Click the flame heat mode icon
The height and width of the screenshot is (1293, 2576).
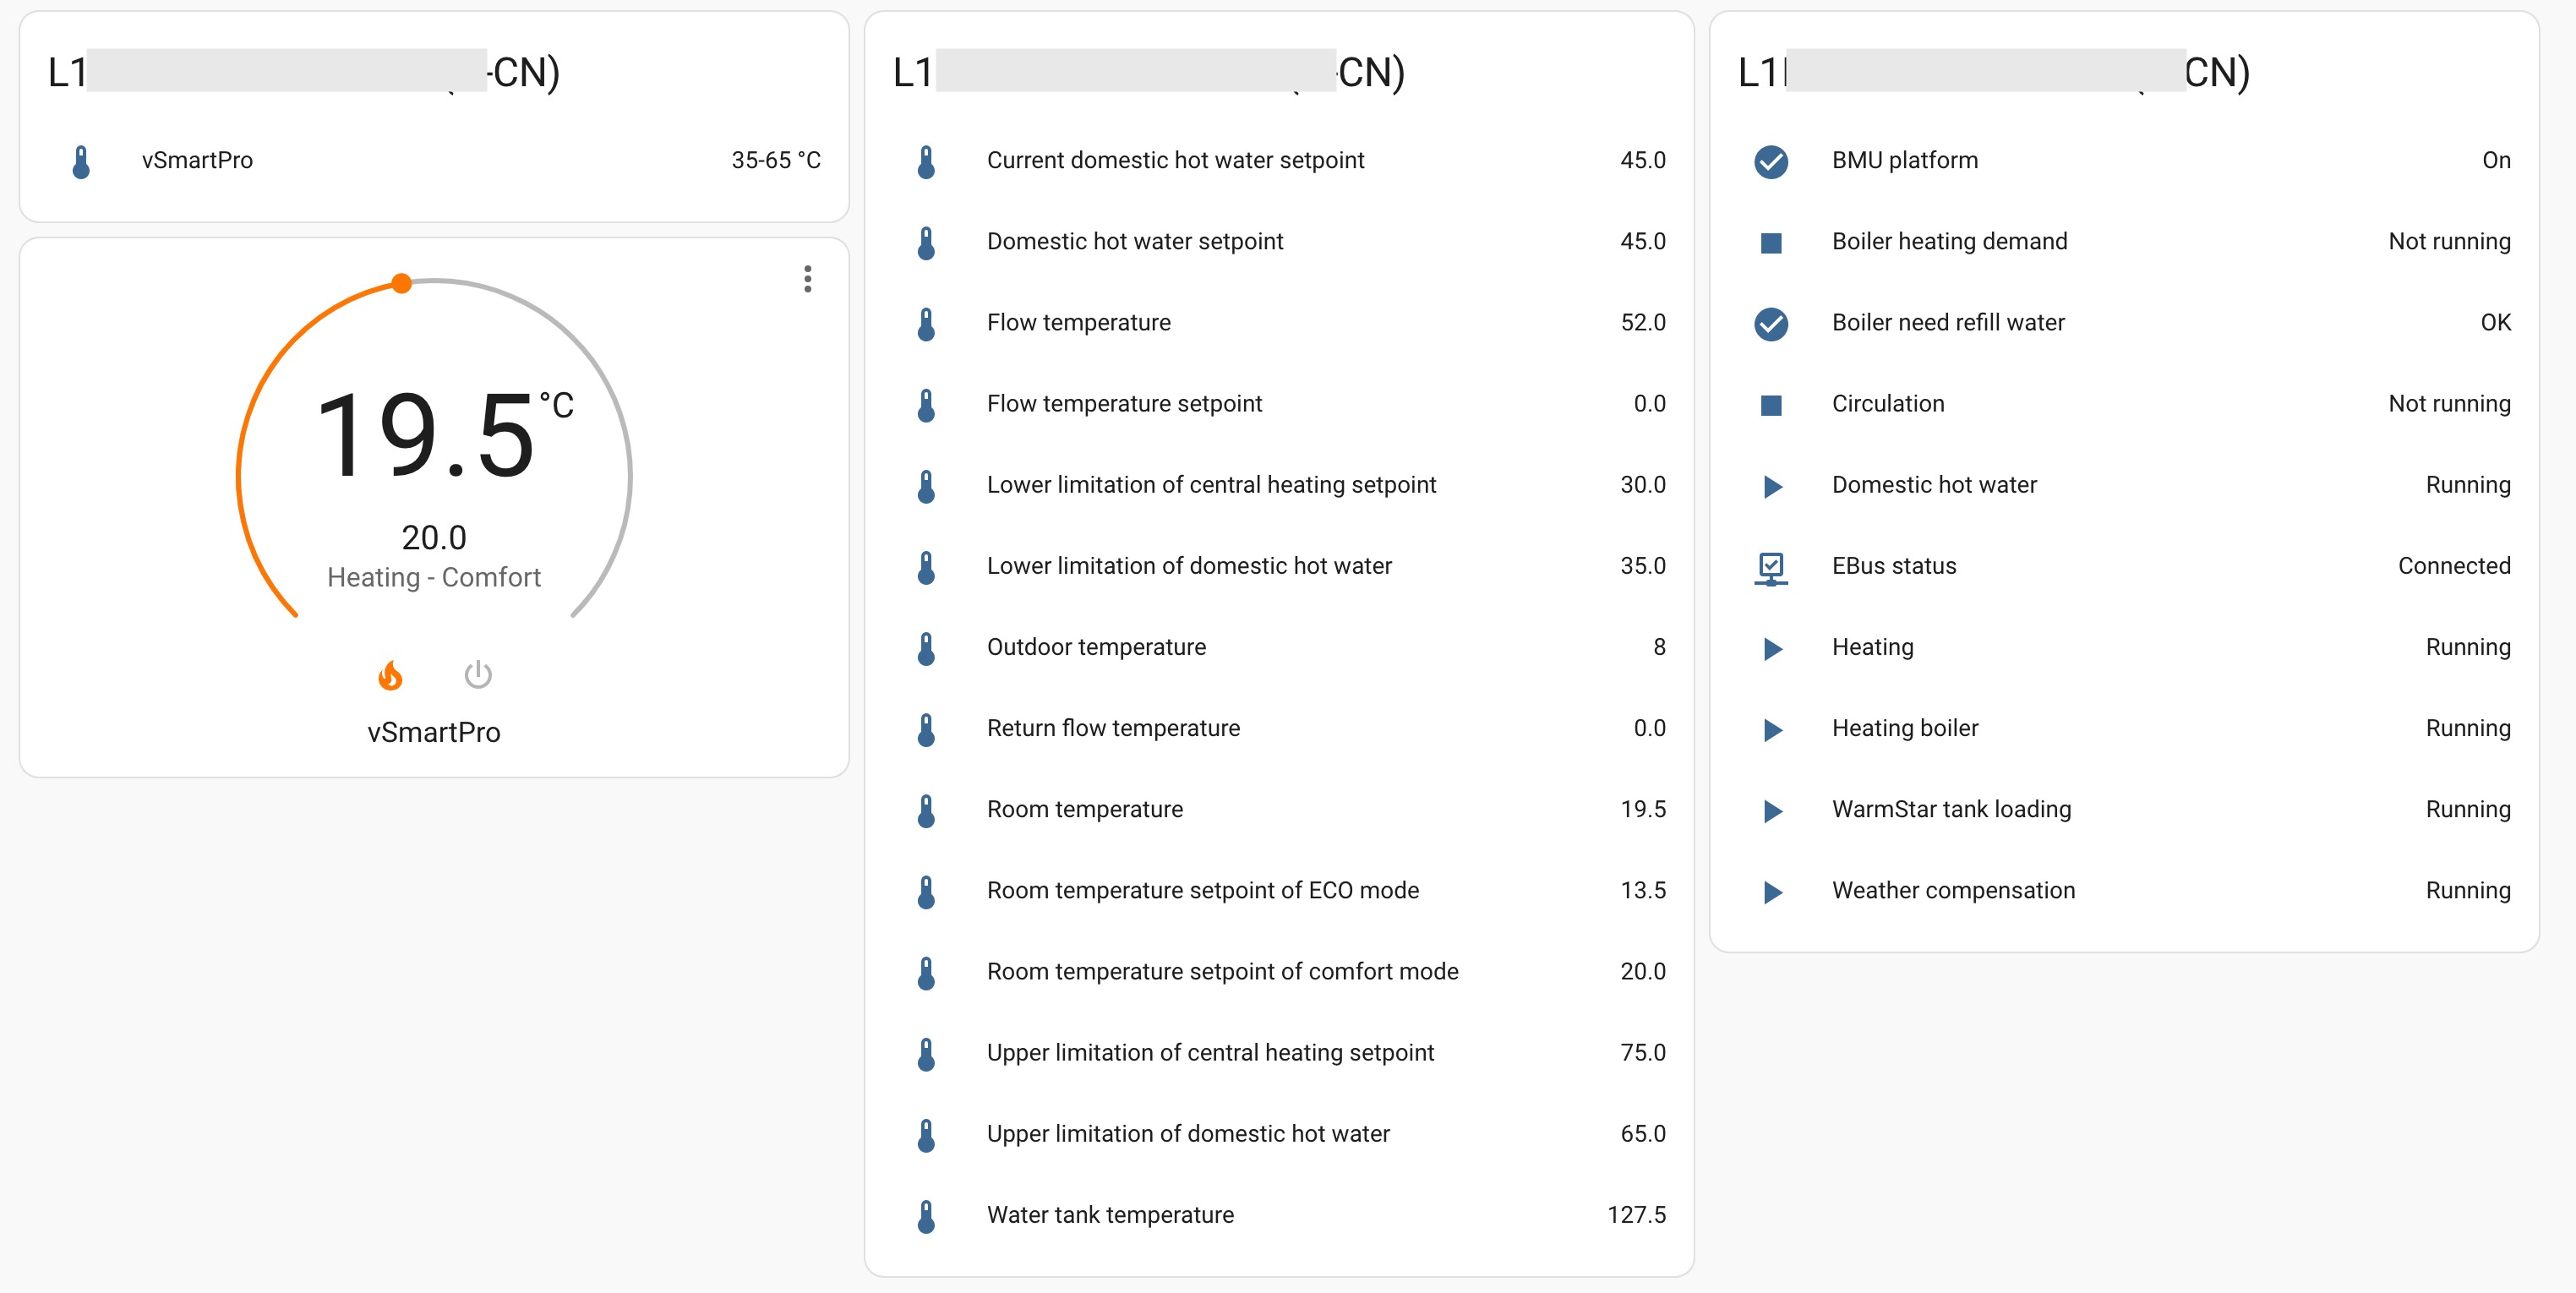pyautogui.click(x=390, y=676)
